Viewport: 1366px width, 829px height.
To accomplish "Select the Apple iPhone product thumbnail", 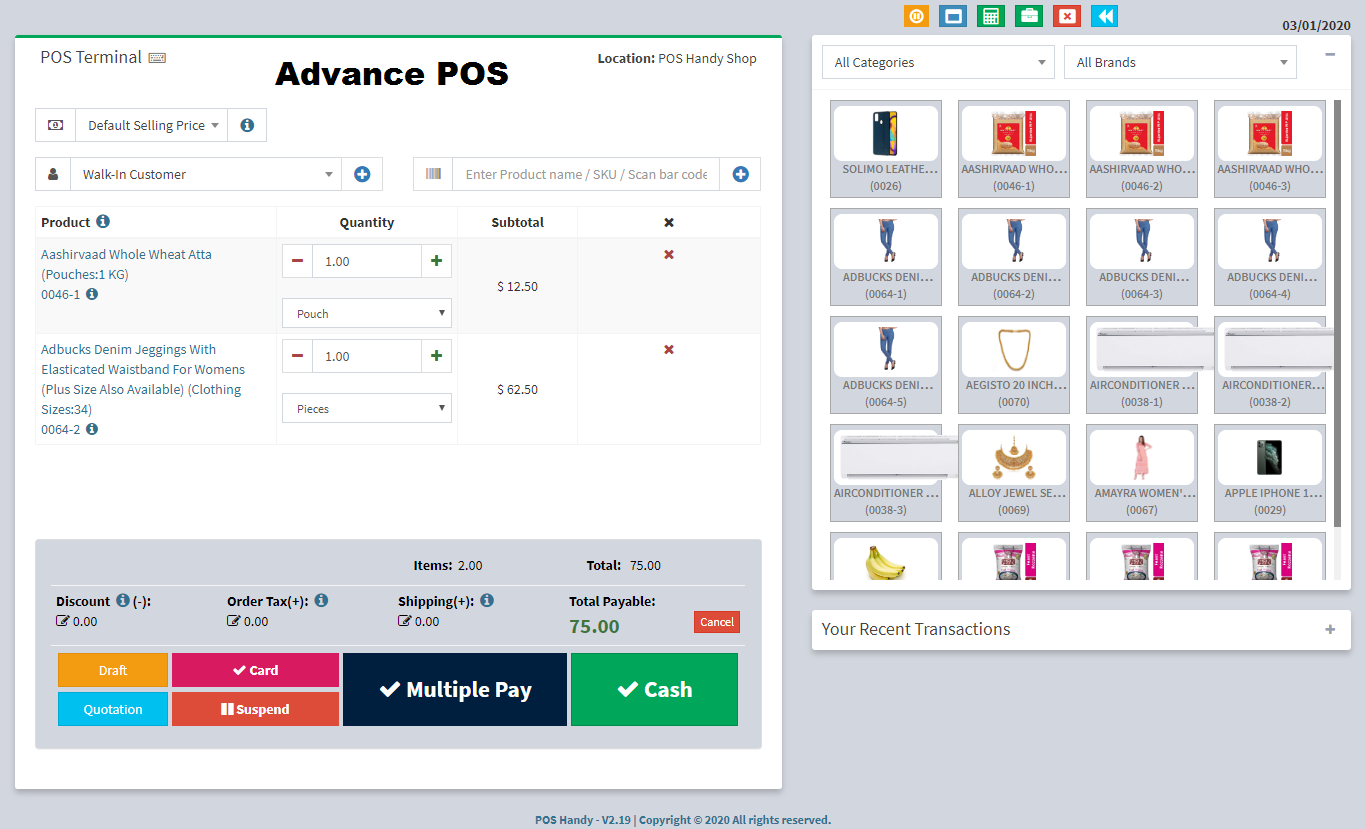I will tap(1269, 472).
